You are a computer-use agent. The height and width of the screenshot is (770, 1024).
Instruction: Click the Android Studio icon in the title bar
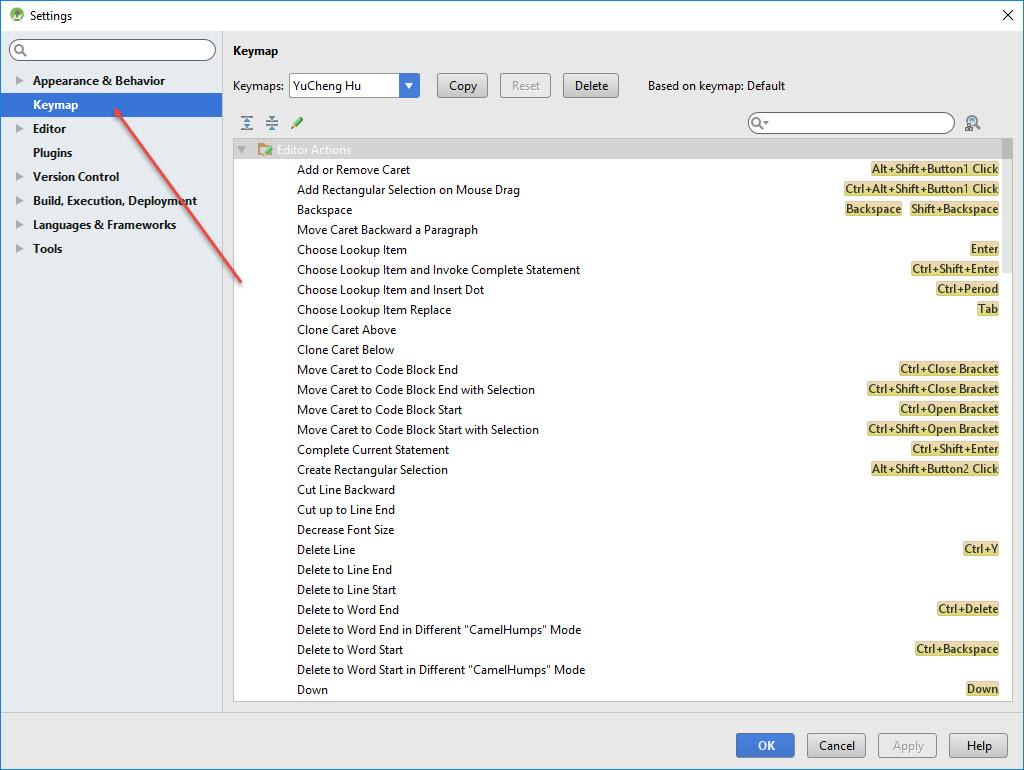point(16,15)
